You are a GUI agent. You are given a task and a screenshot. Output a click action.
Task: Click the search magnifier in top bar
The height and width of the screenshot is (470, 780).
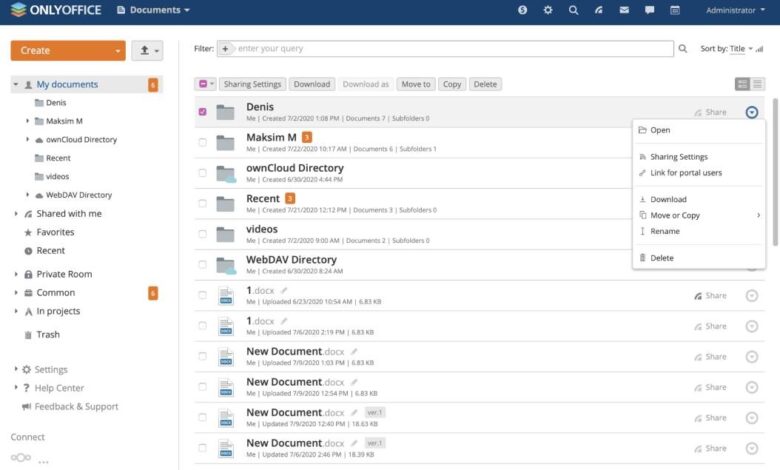(x=574, y=10)
